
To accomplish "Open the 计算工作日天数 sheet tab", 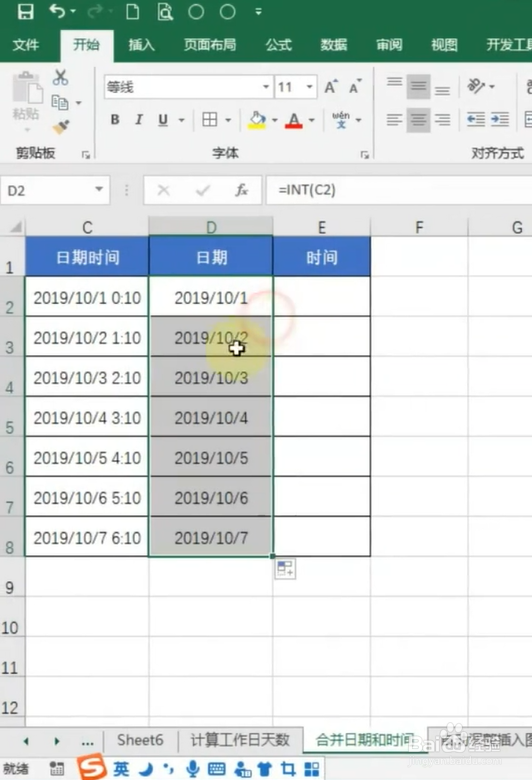I will 240,740.
